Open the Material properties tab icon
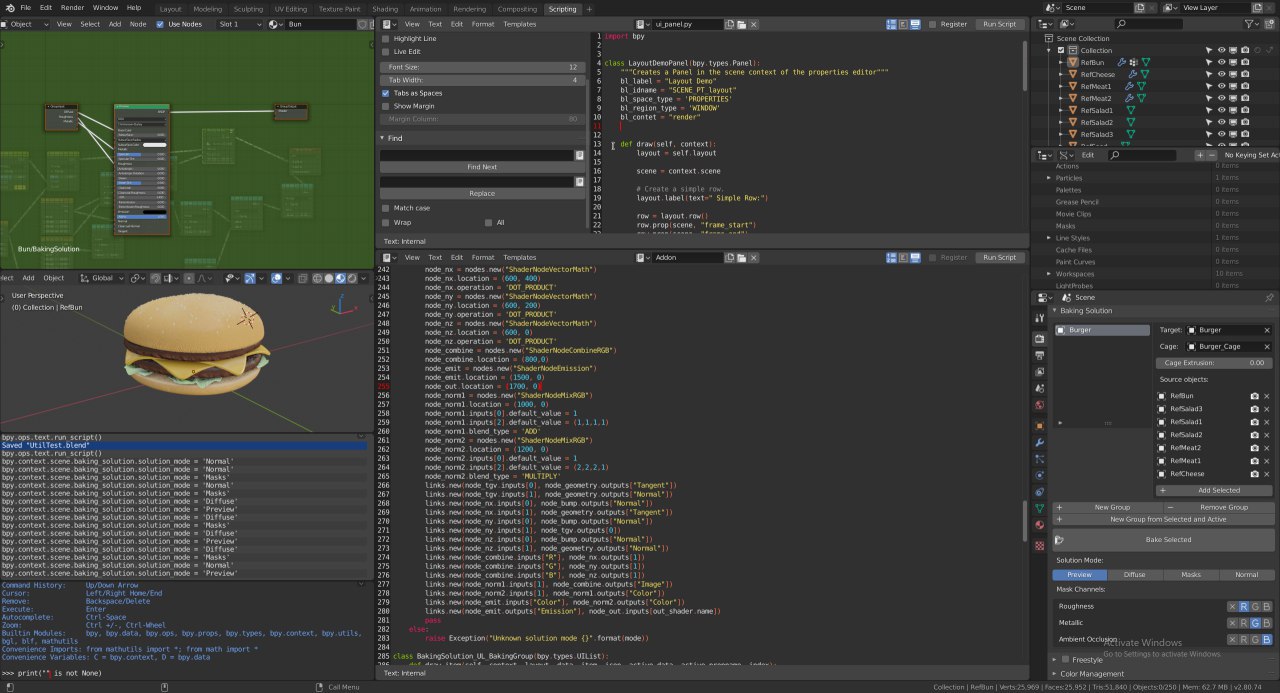Viewport: 1280px width, 693px height. pyautogui.click(x=1040, y=525)
